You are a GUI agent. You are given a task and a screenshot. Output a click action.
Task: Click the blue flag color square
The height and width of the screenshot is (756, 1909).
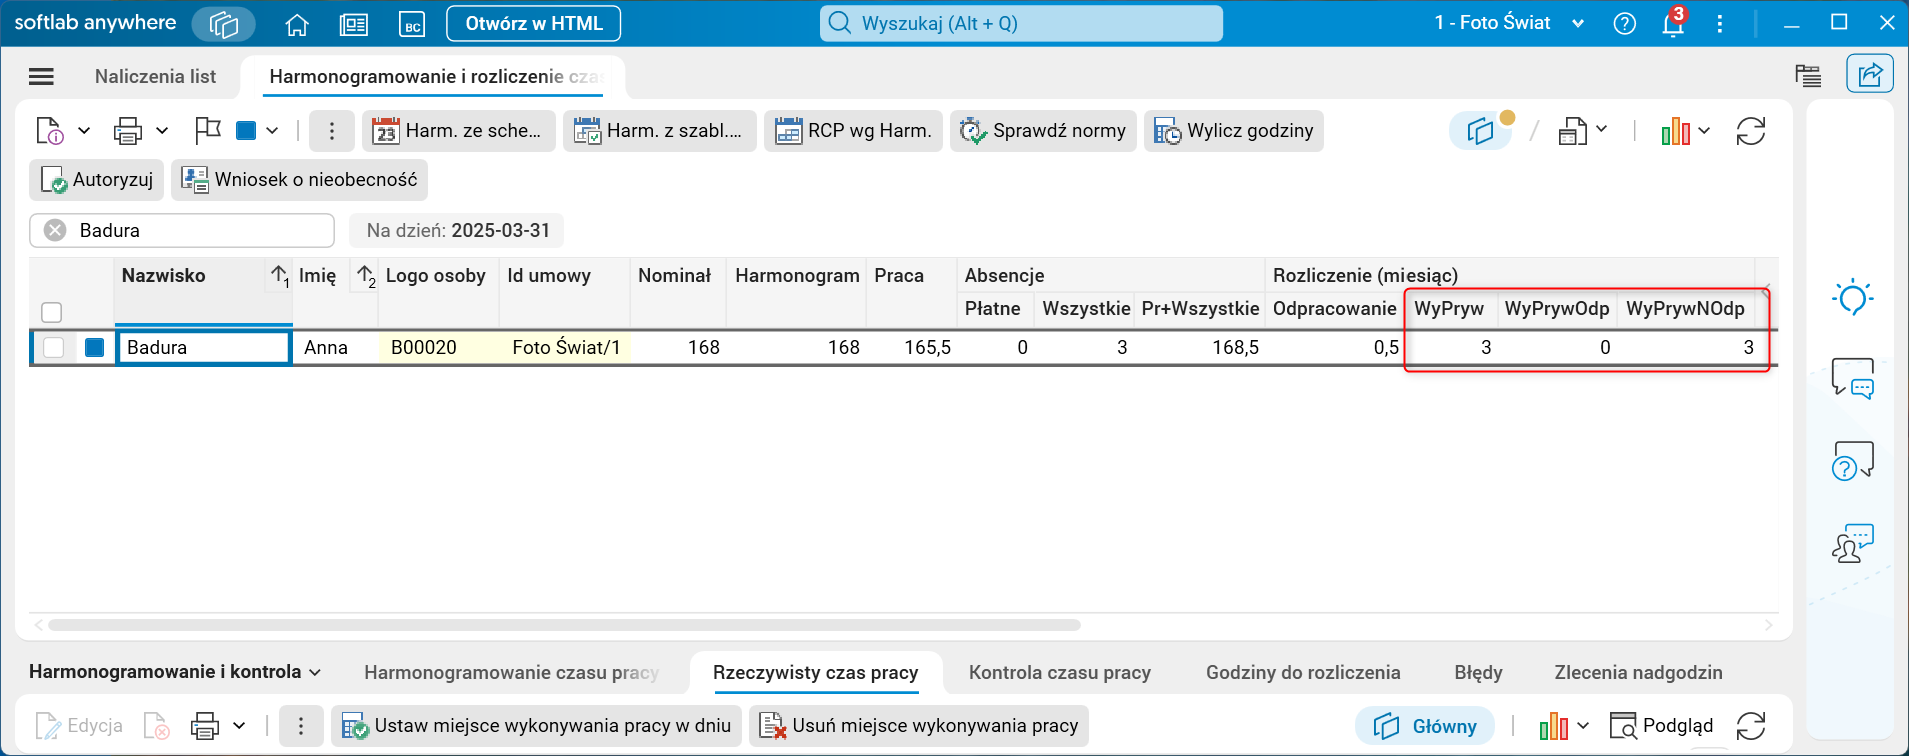tap(246, 131)
